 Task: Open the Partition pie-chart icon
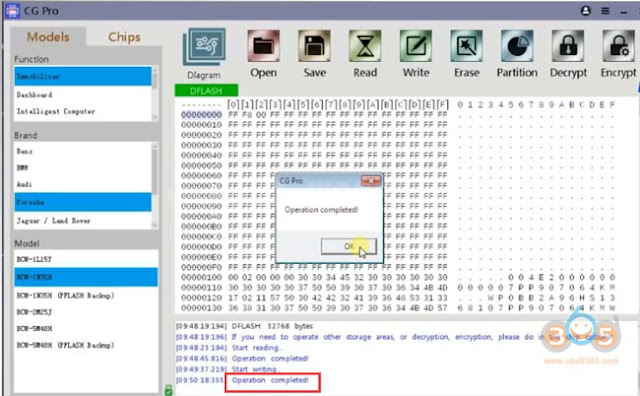pos(517,46)
